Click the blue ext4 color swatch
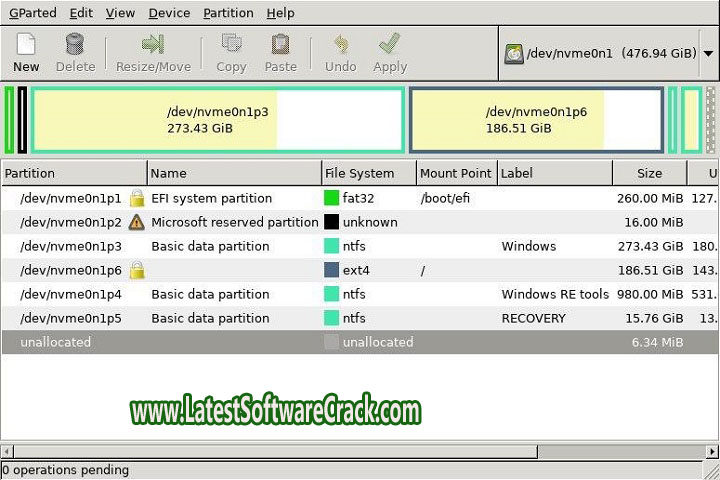Screen dimensions: 720x480 coord(331,270)
